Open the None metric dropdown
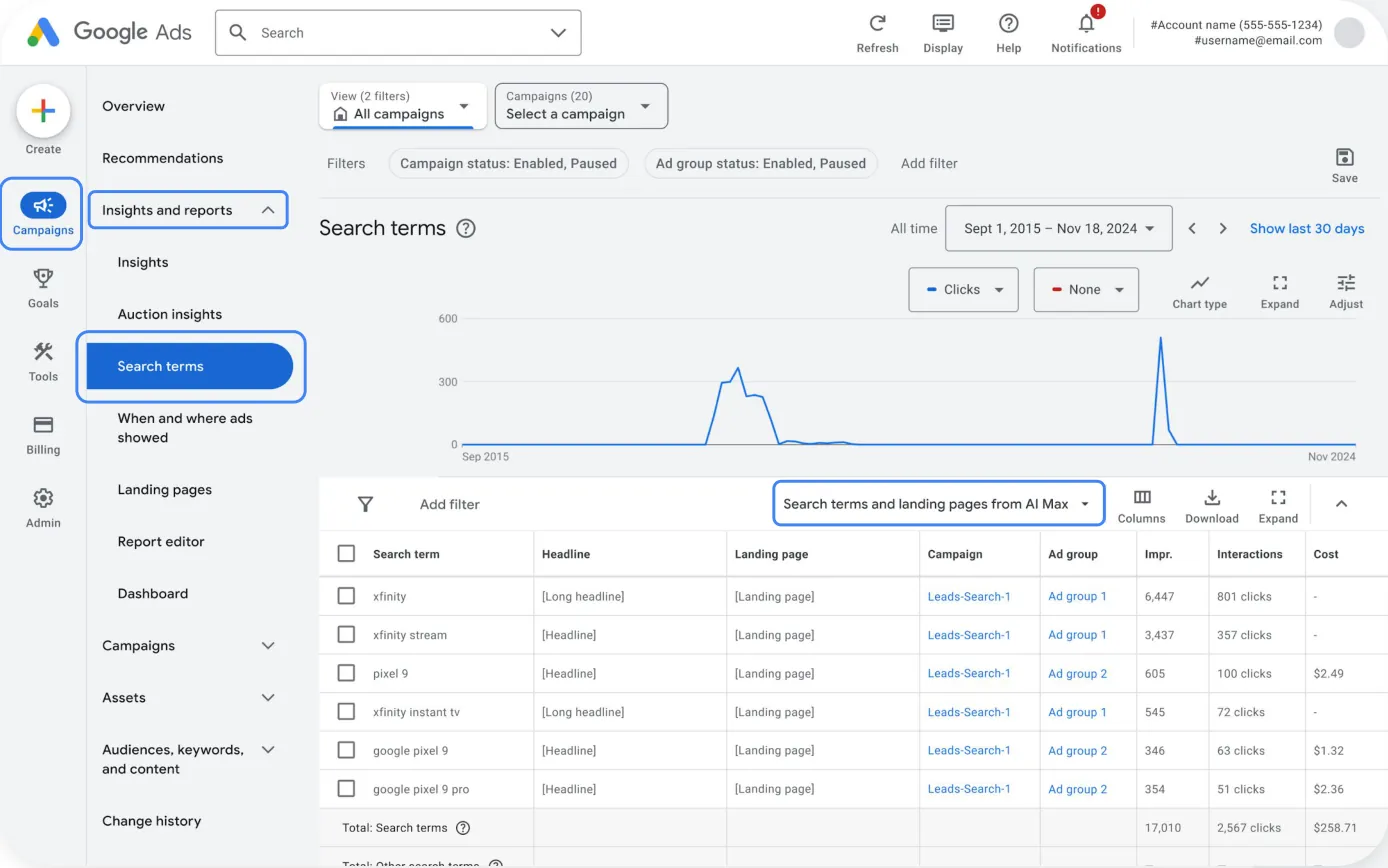This screenshot has height=868, width=1388. tap(1086, 289)
